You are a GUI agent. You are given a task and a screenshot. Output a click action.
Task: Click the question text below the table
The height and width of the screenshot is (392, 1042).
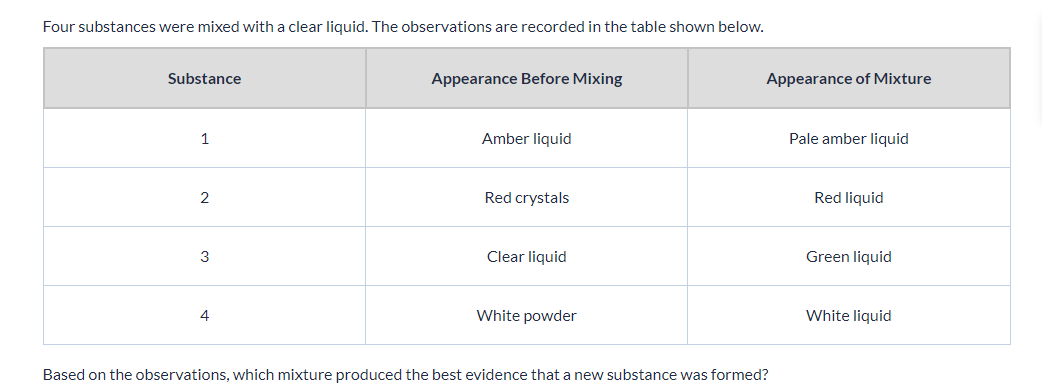[x=405, y=375]
